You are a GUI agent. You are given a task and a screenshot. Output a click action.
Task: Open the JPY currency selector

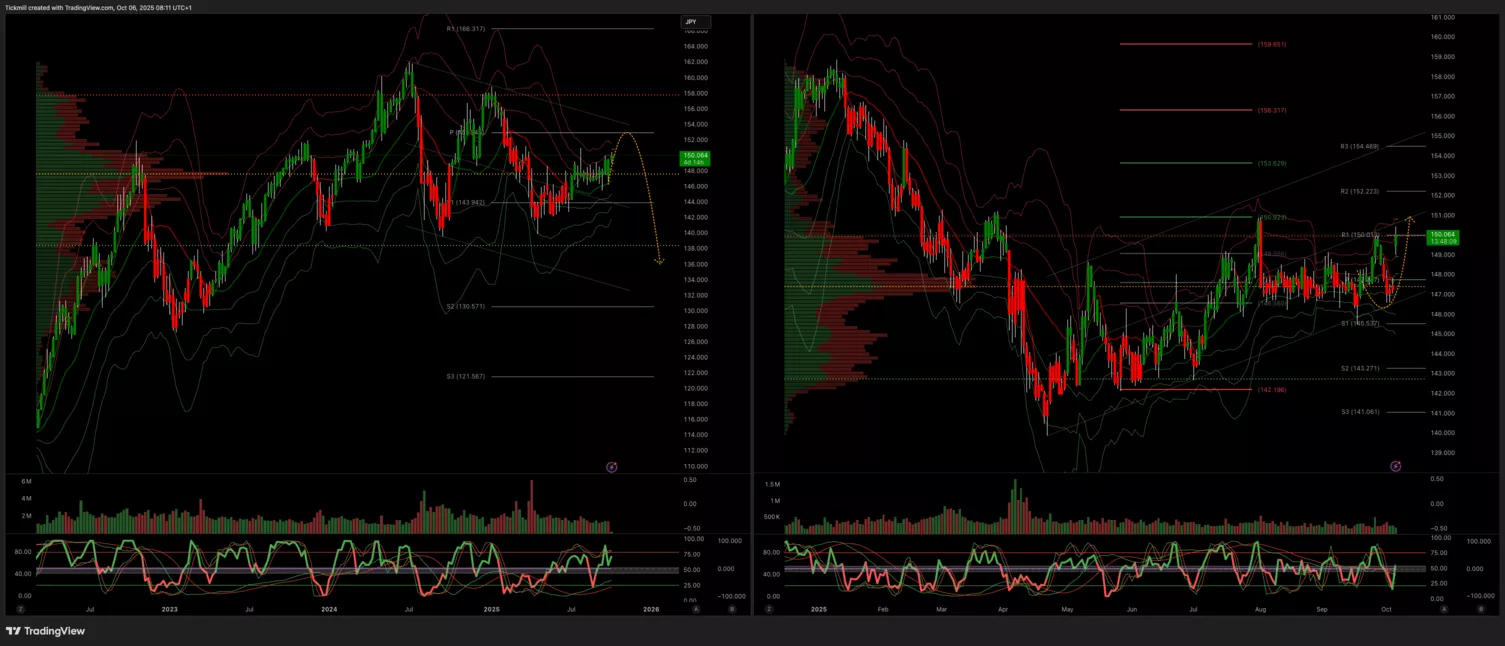pyautogui.click(x=693, y=22)
